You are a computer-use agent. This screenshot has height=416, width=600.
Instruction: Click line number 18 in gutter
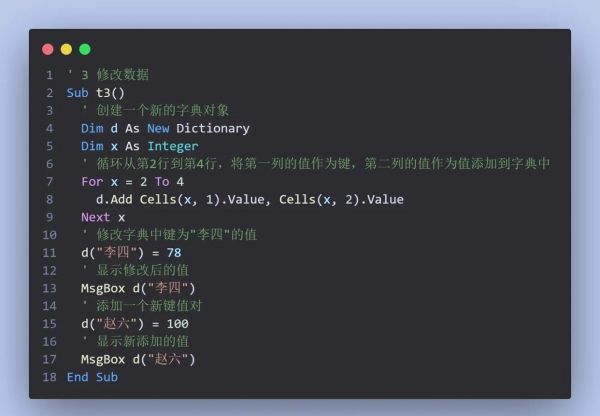(x=49, y=377)
